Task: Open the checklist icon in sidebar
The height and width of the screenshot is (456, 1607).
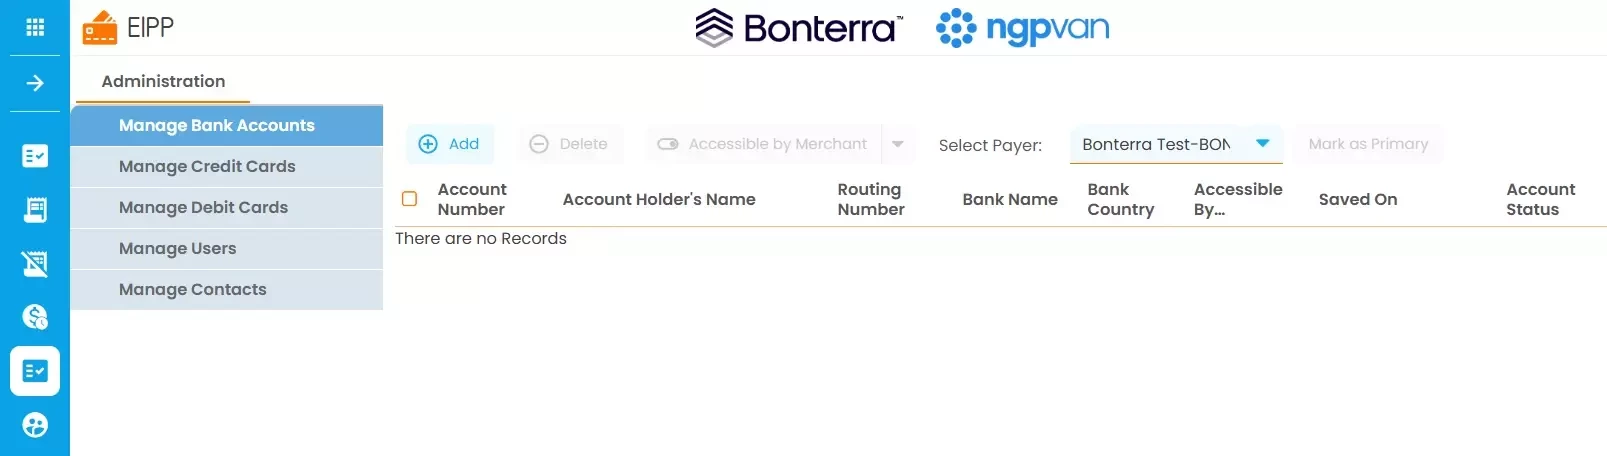Action: [x=35, y=156]
